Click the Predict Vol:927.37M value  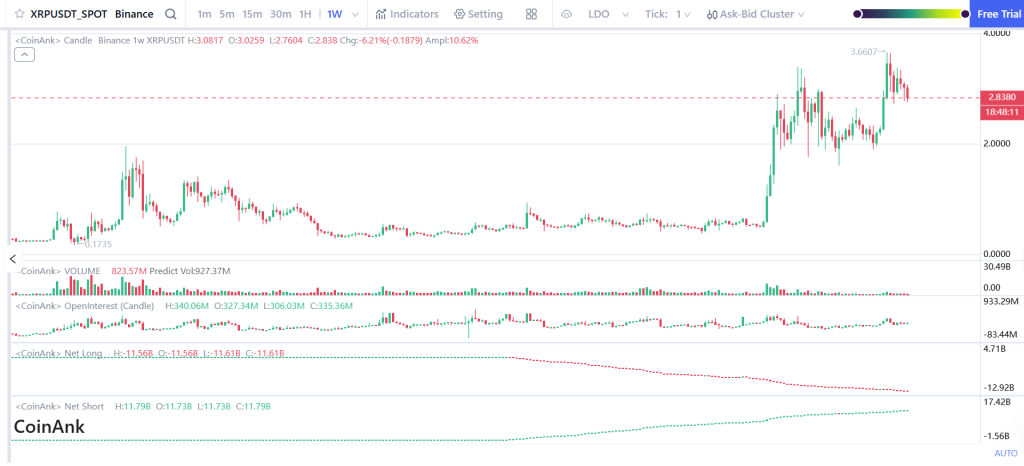(189, 271)
